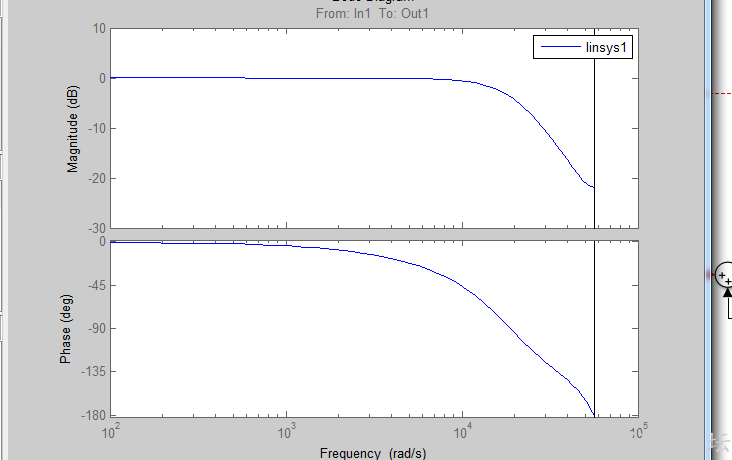This screenshot has width=732, height=460.
Task: Click the Phase (deg) axis label
Action: coord(65,329)
